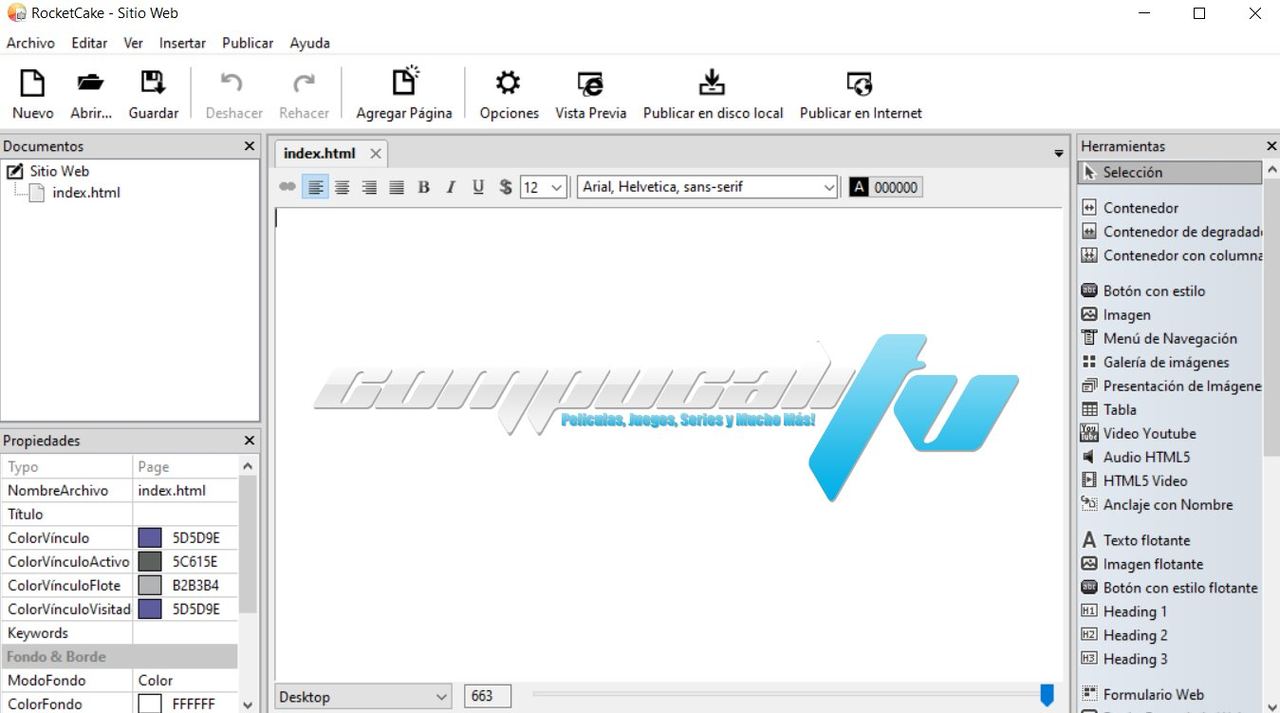
Task: Click the ColorVínculo purple swatch
Action: coord(150,538)
